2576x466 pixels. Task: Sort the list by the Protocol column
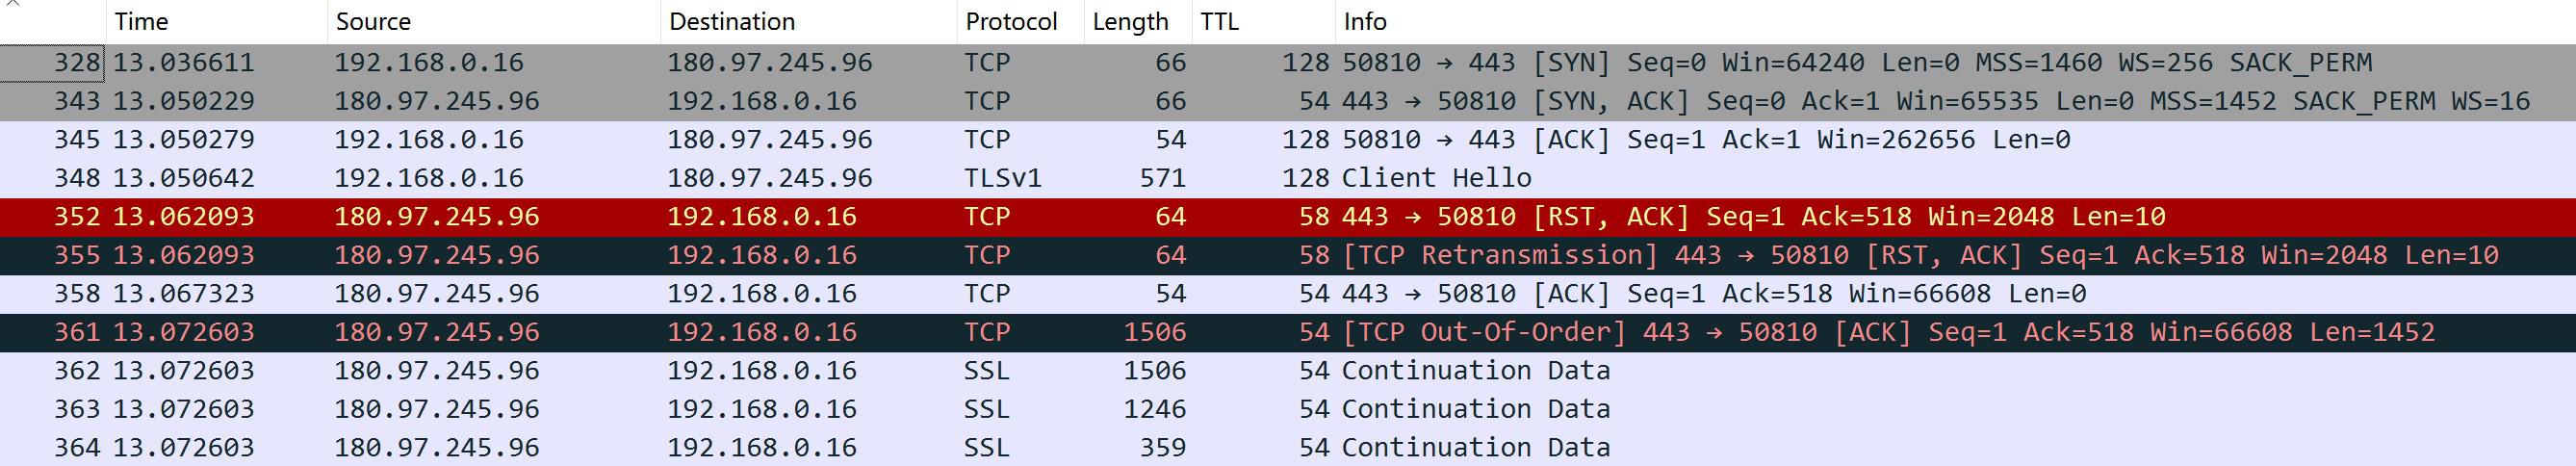coord(1010,21)
